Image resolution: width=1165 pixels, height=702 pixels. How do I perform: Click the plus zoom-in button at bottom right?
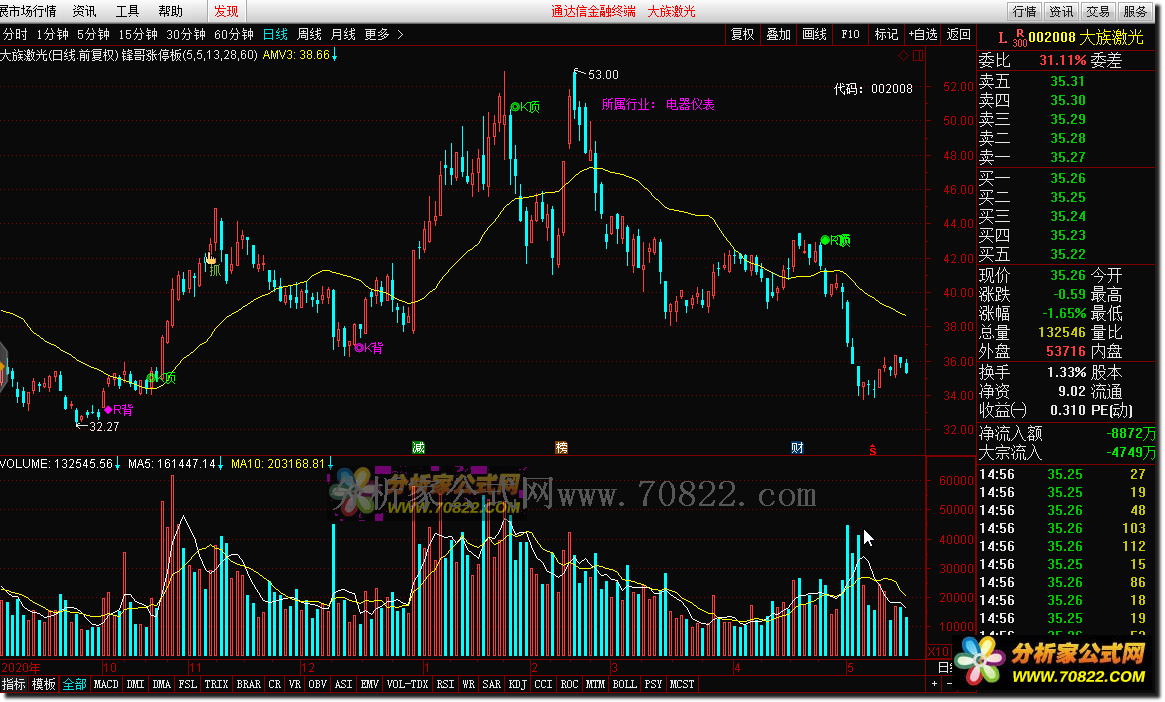tap(935, 683)
